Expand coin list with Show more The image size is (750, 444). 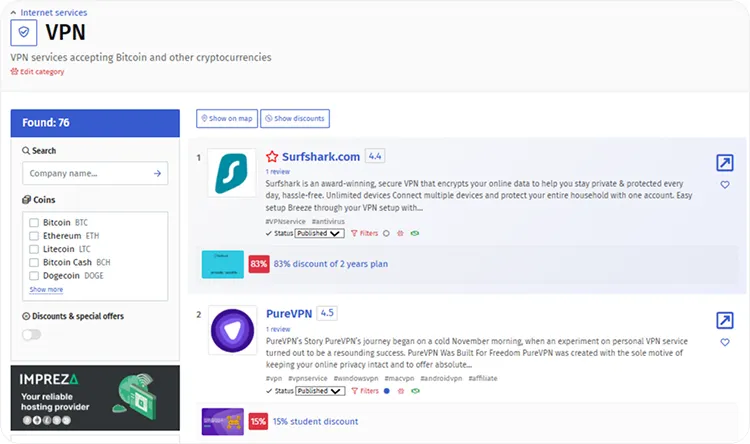tap(46, 289)
